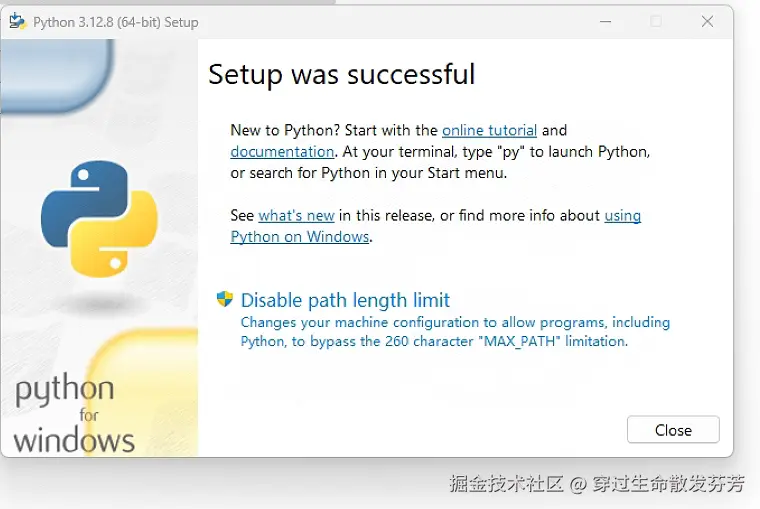This screenshot has width=760, height=509.
Task: Click the UAC shield icon
Action: 224,299
